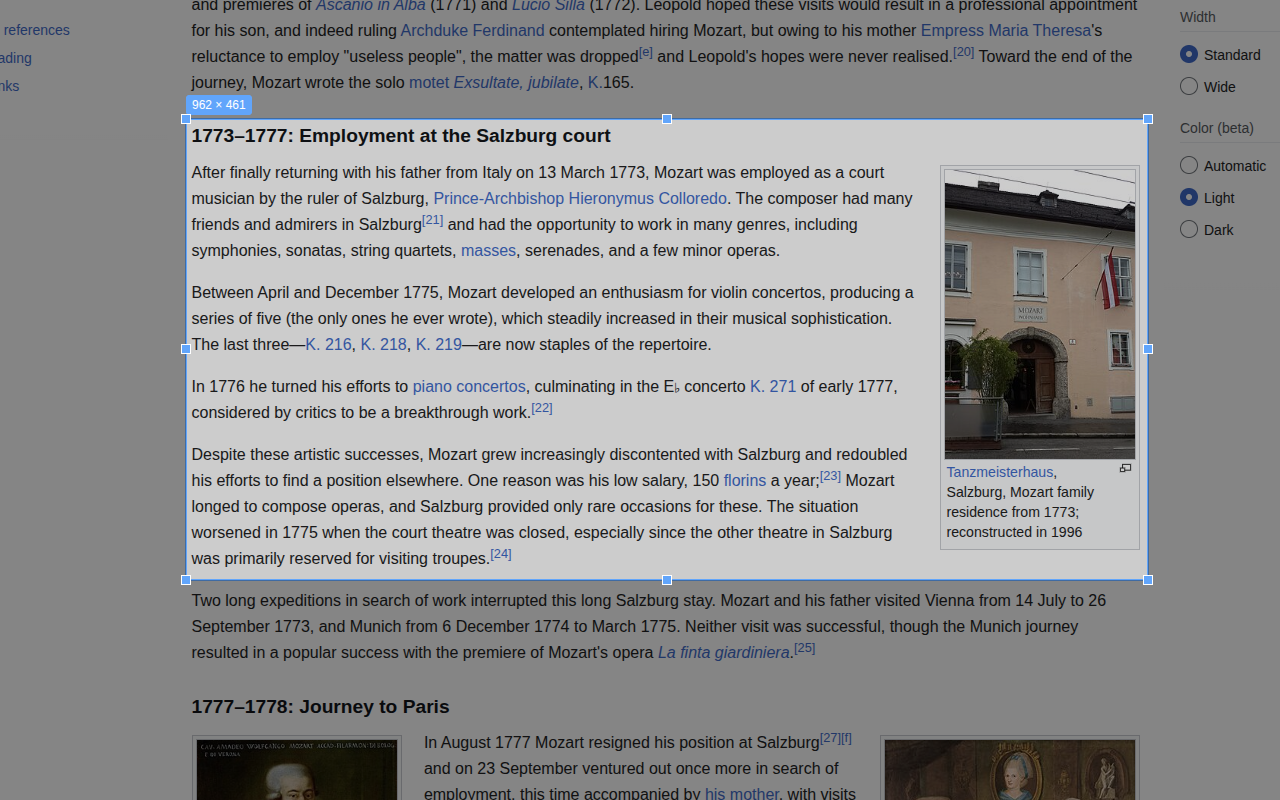Click the references link in sidebar

pos(36,30)
